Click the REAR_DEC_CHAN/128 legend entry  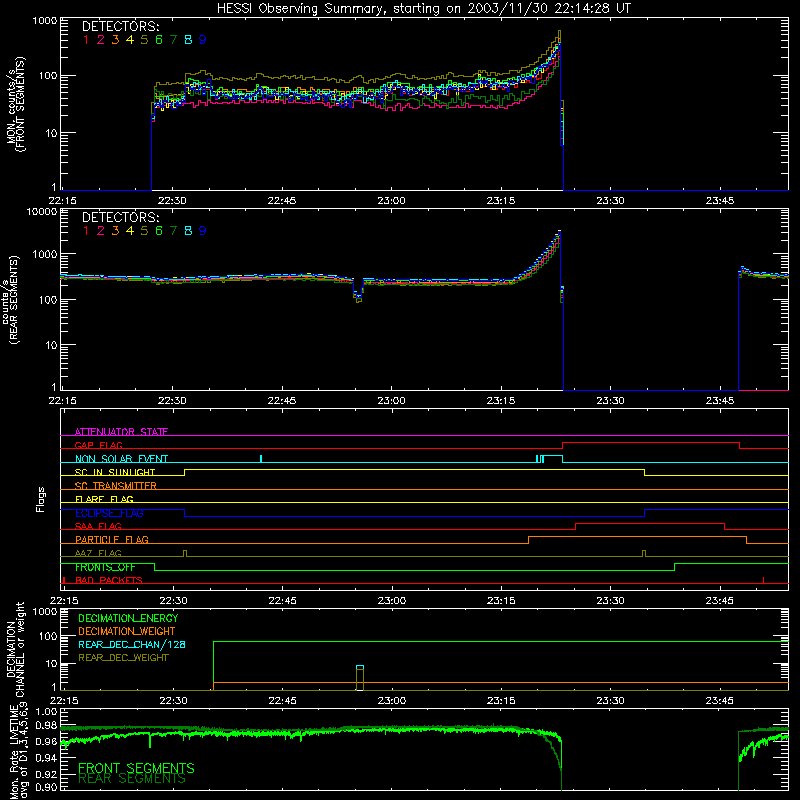(x=132, y=644)
